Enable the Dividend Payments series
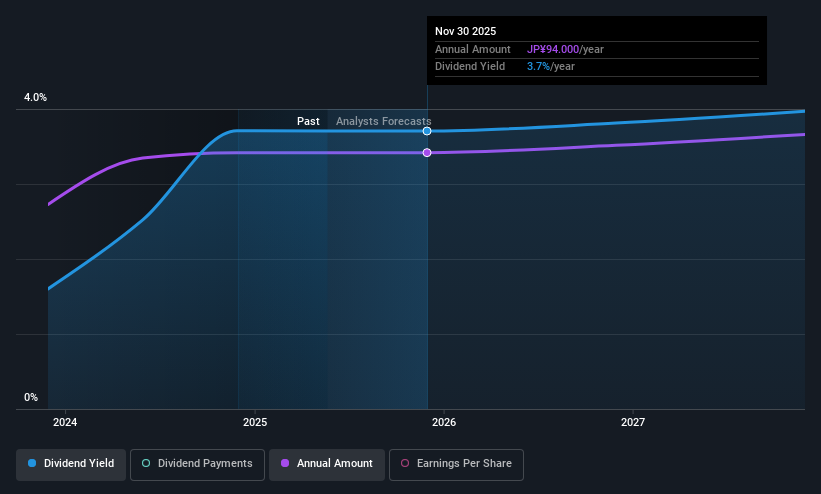The image size is (821, 494). 197,465
